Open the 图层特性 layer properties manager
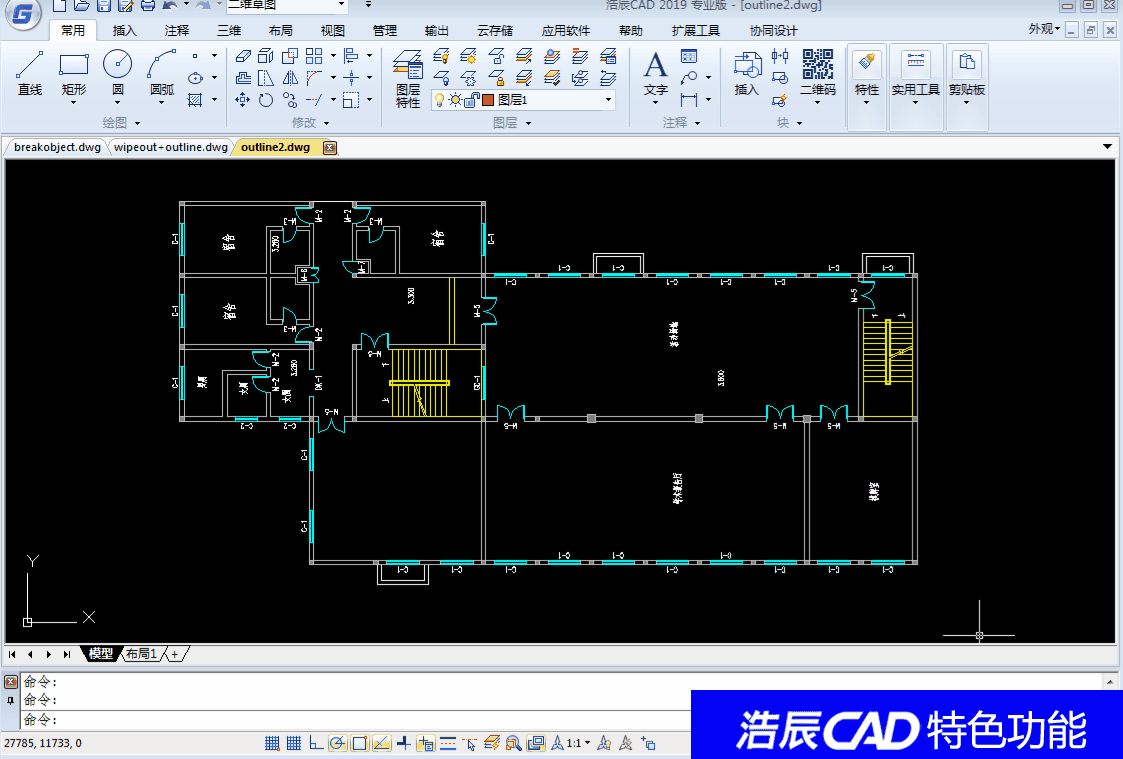Viewport: 1123px width, 759px height. click(x=408, y=79)
